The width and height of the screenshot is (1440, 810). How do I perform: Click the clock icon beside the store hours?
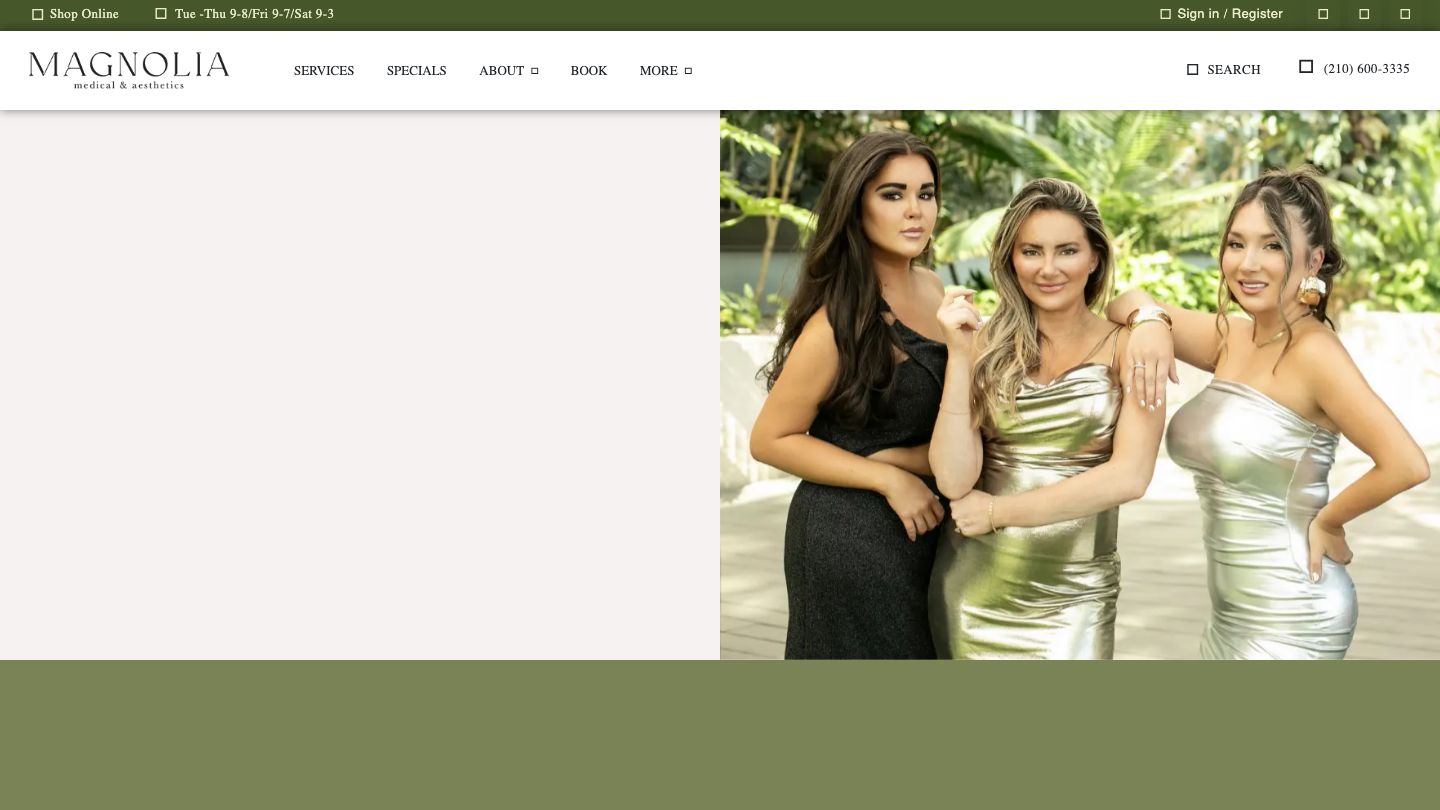[161, 14]
